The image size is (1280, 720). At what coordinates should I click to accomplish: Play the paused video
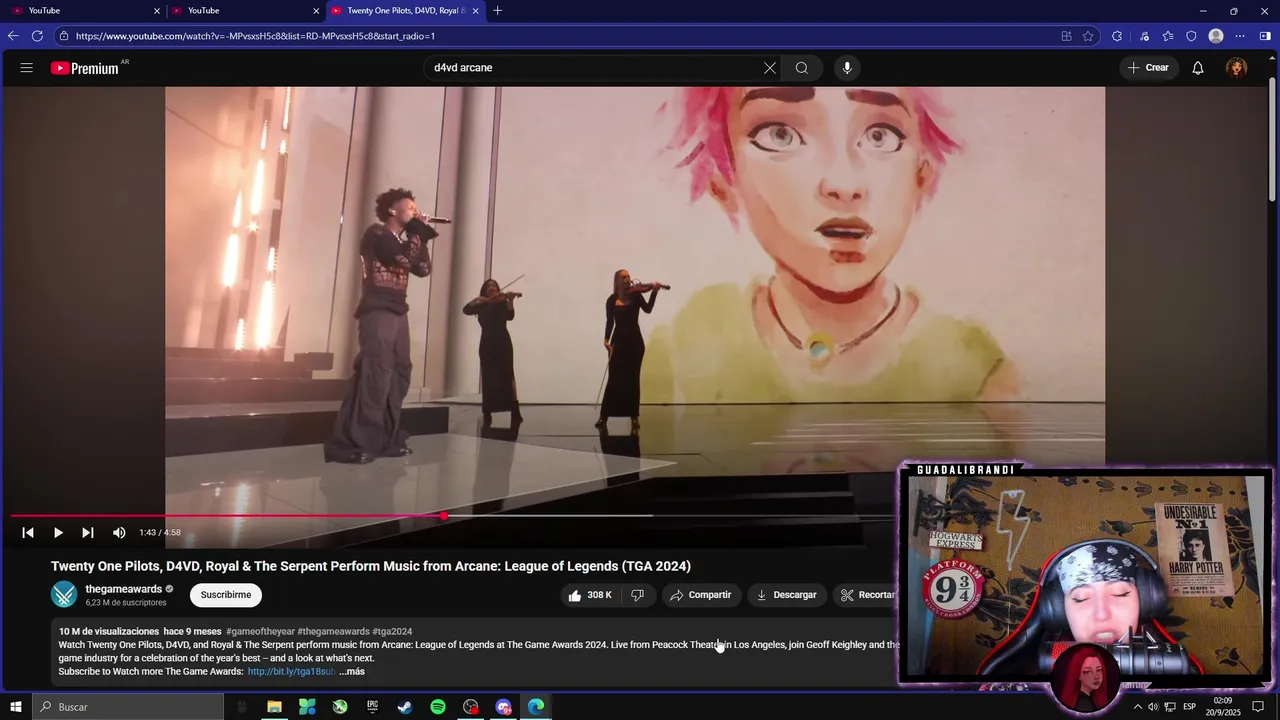click(58, 533)
